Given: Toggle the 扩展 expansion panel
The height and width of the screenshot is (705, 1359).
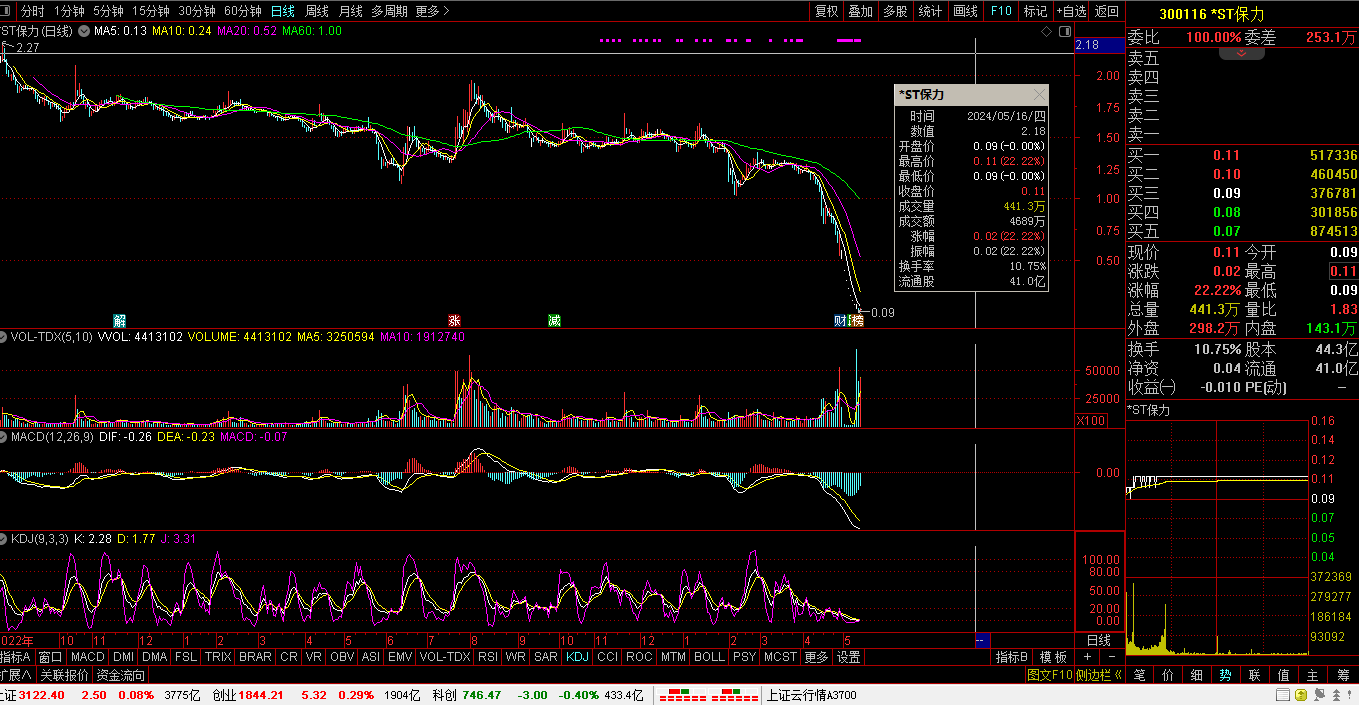Looking at the screenshot, I should pos(16,675).
